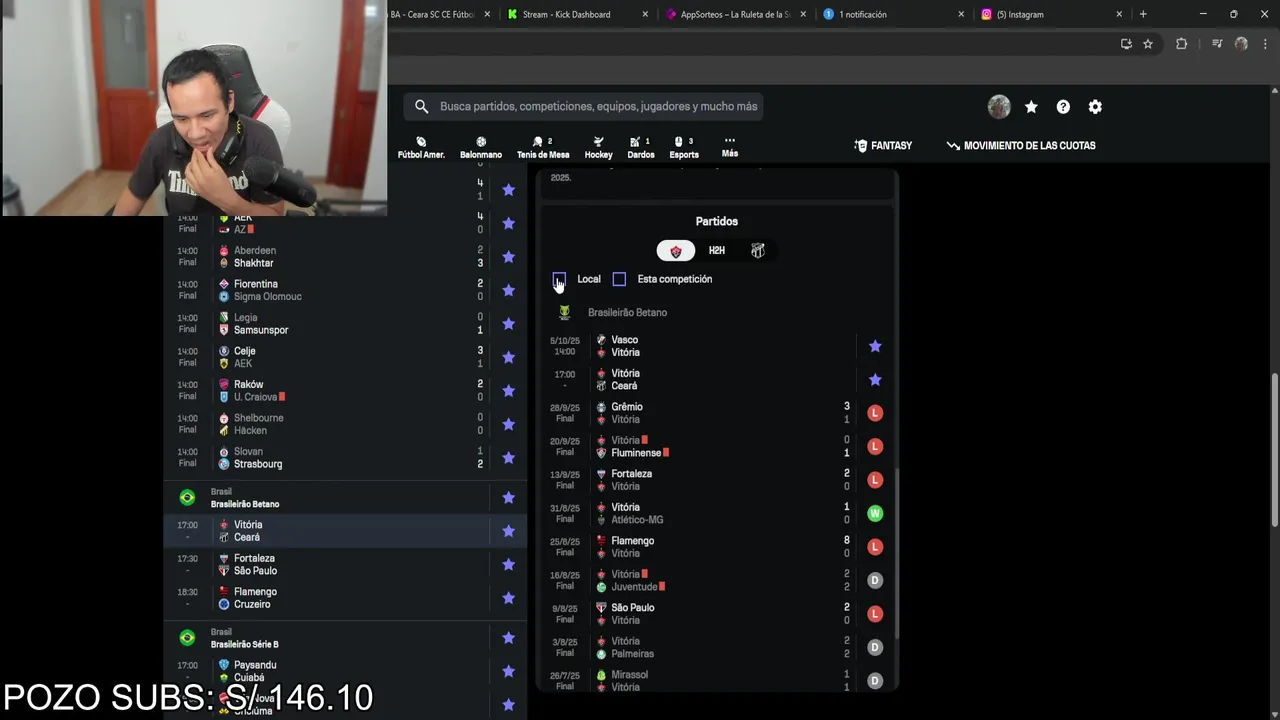Open the Balonmano sport category
This screenshot has width=1280, height=720.
pyautogui.click(x=481, y=147)
